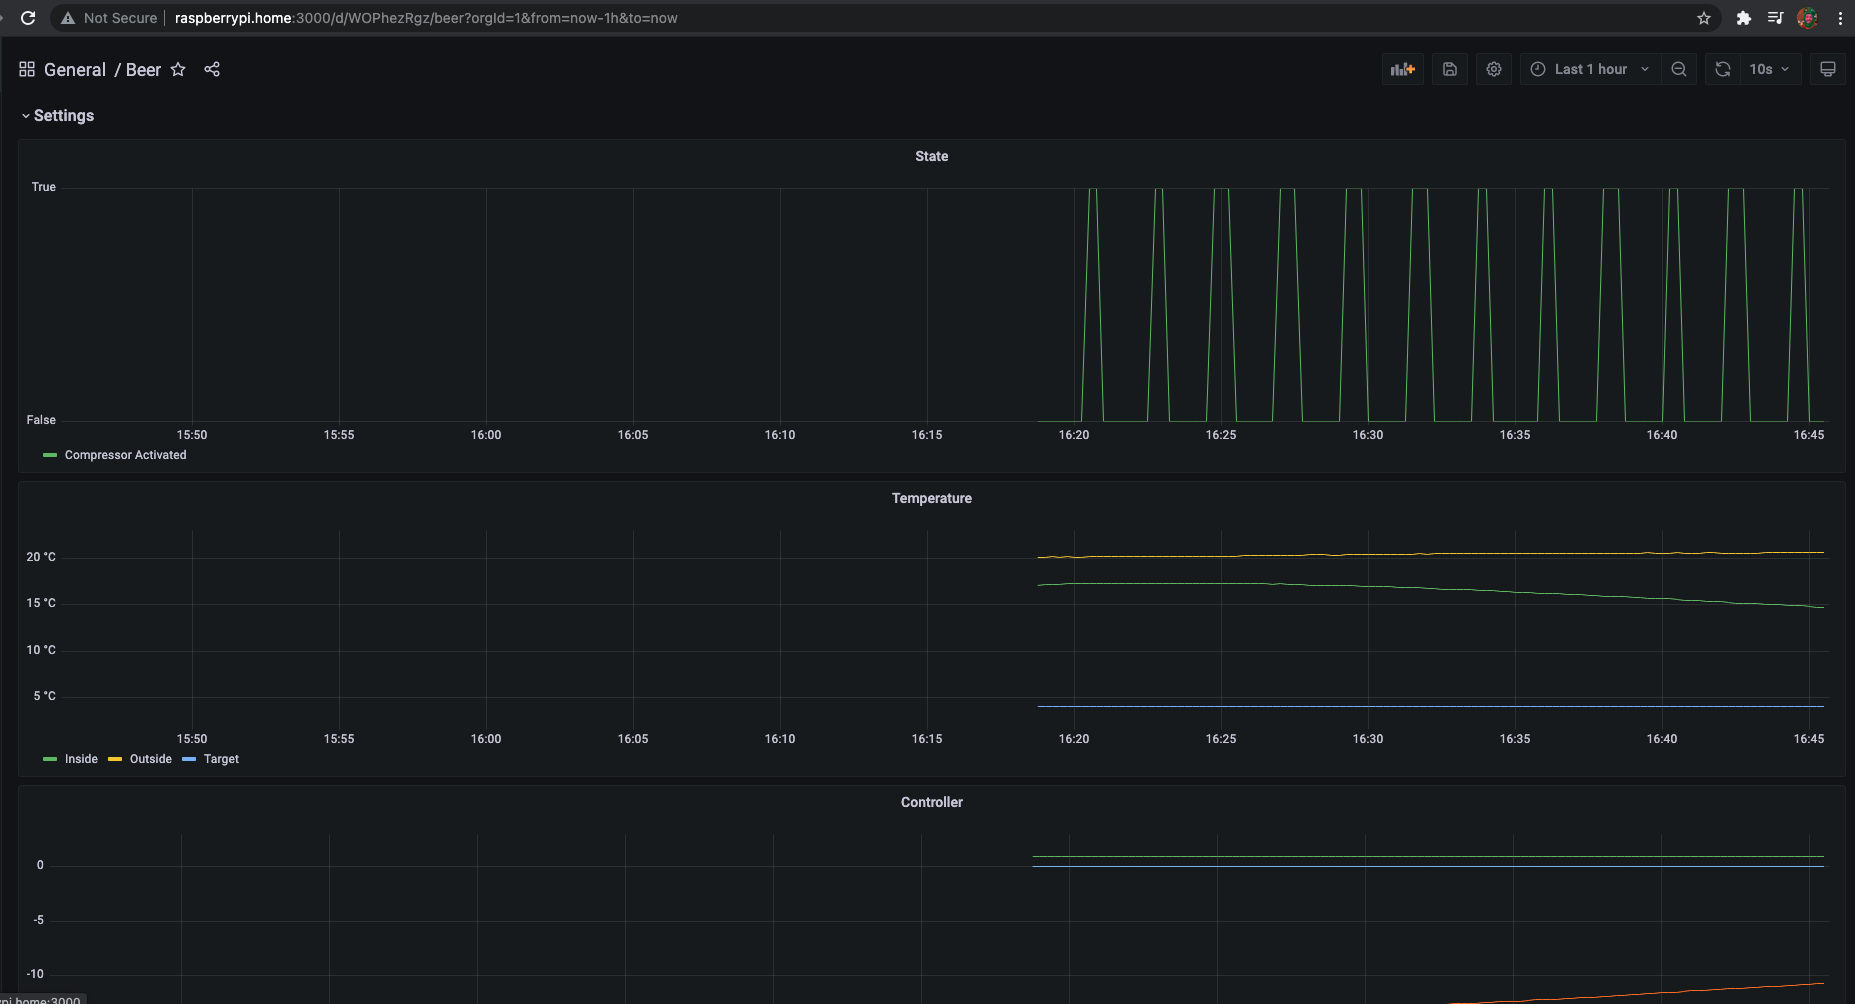
Task: Open the Chrome three-dot menu
Action: 1840,18
